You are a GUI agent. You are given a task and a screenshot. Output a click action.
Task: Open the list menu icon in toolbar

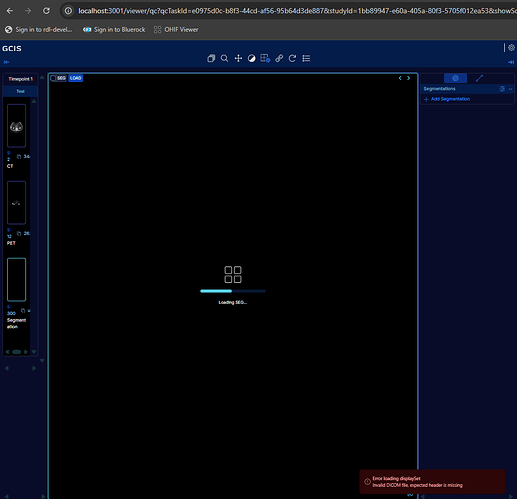[x=306, y=58]
